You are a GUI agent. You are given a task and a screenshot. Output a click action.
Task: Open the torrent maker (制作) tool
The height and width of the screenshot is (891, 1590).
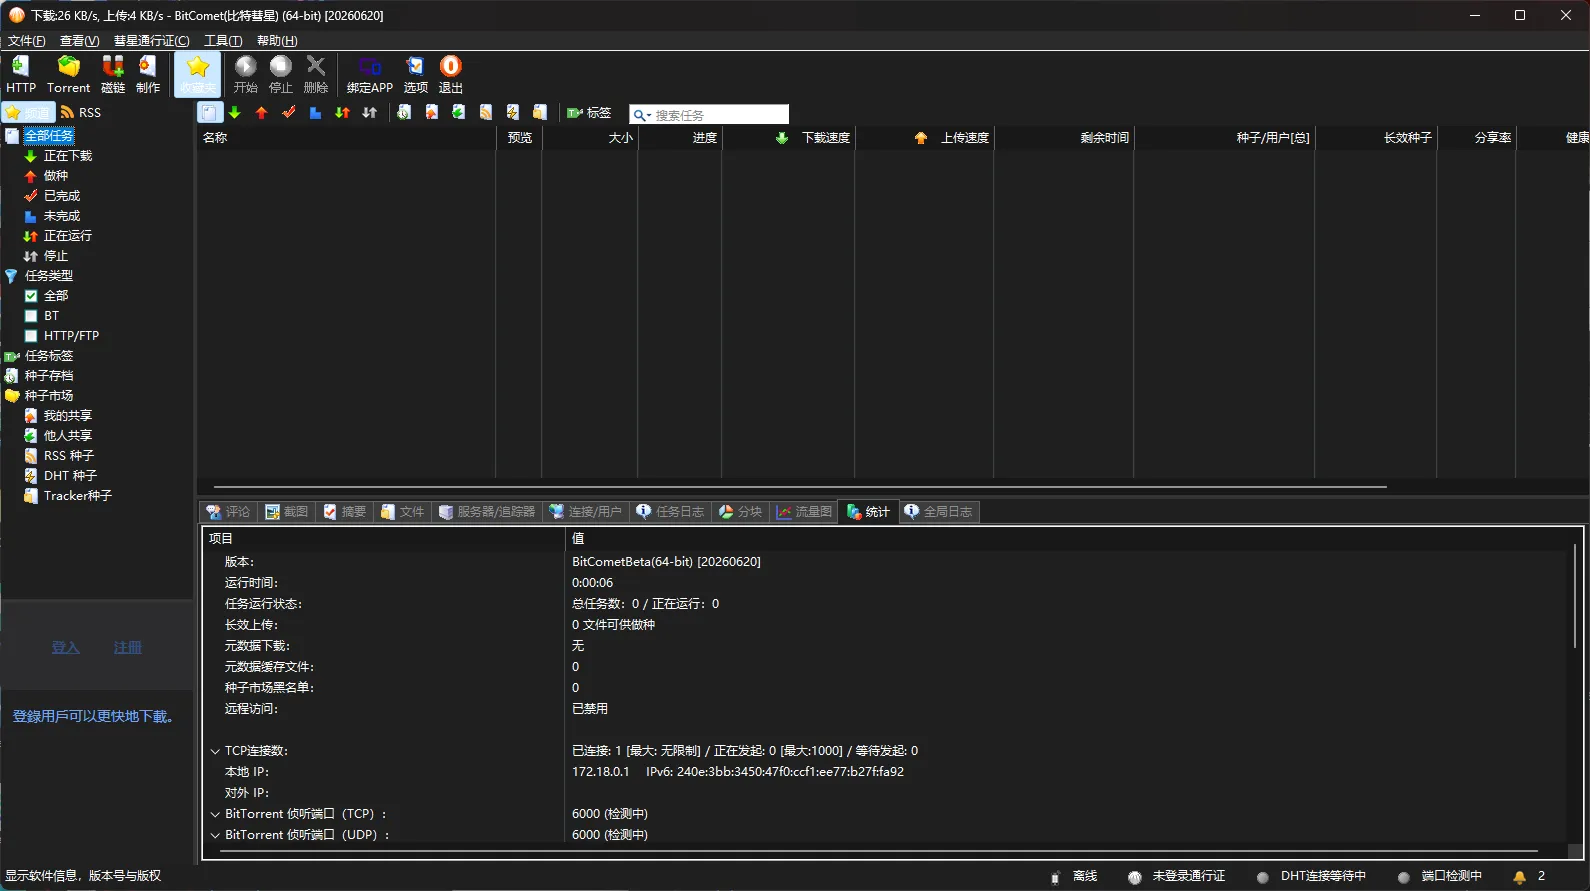click(x=148, y=74)
